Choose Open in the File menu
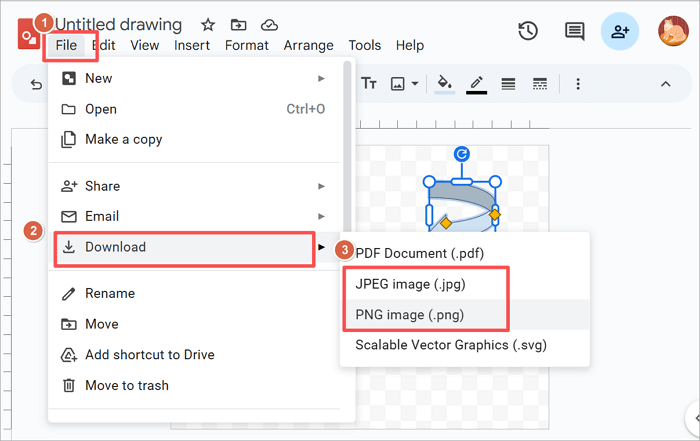Viewport: 700px width, 441px height. (196, 109)
